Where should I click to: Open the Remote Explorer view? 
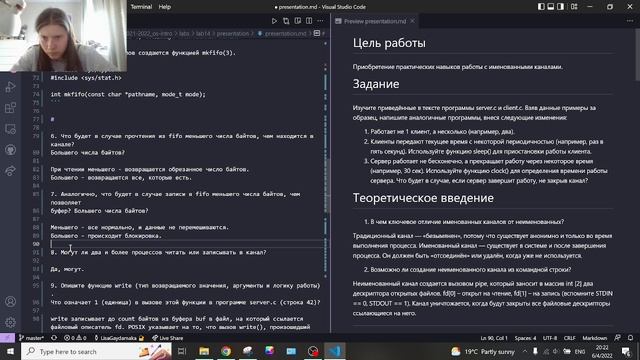pos(11,129)
